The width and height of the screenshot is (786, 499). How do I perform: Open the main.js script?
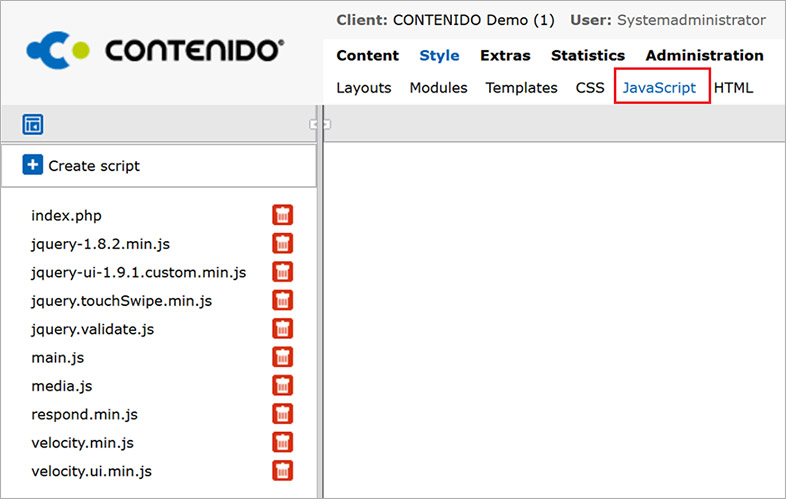click(x=58, y=358)
